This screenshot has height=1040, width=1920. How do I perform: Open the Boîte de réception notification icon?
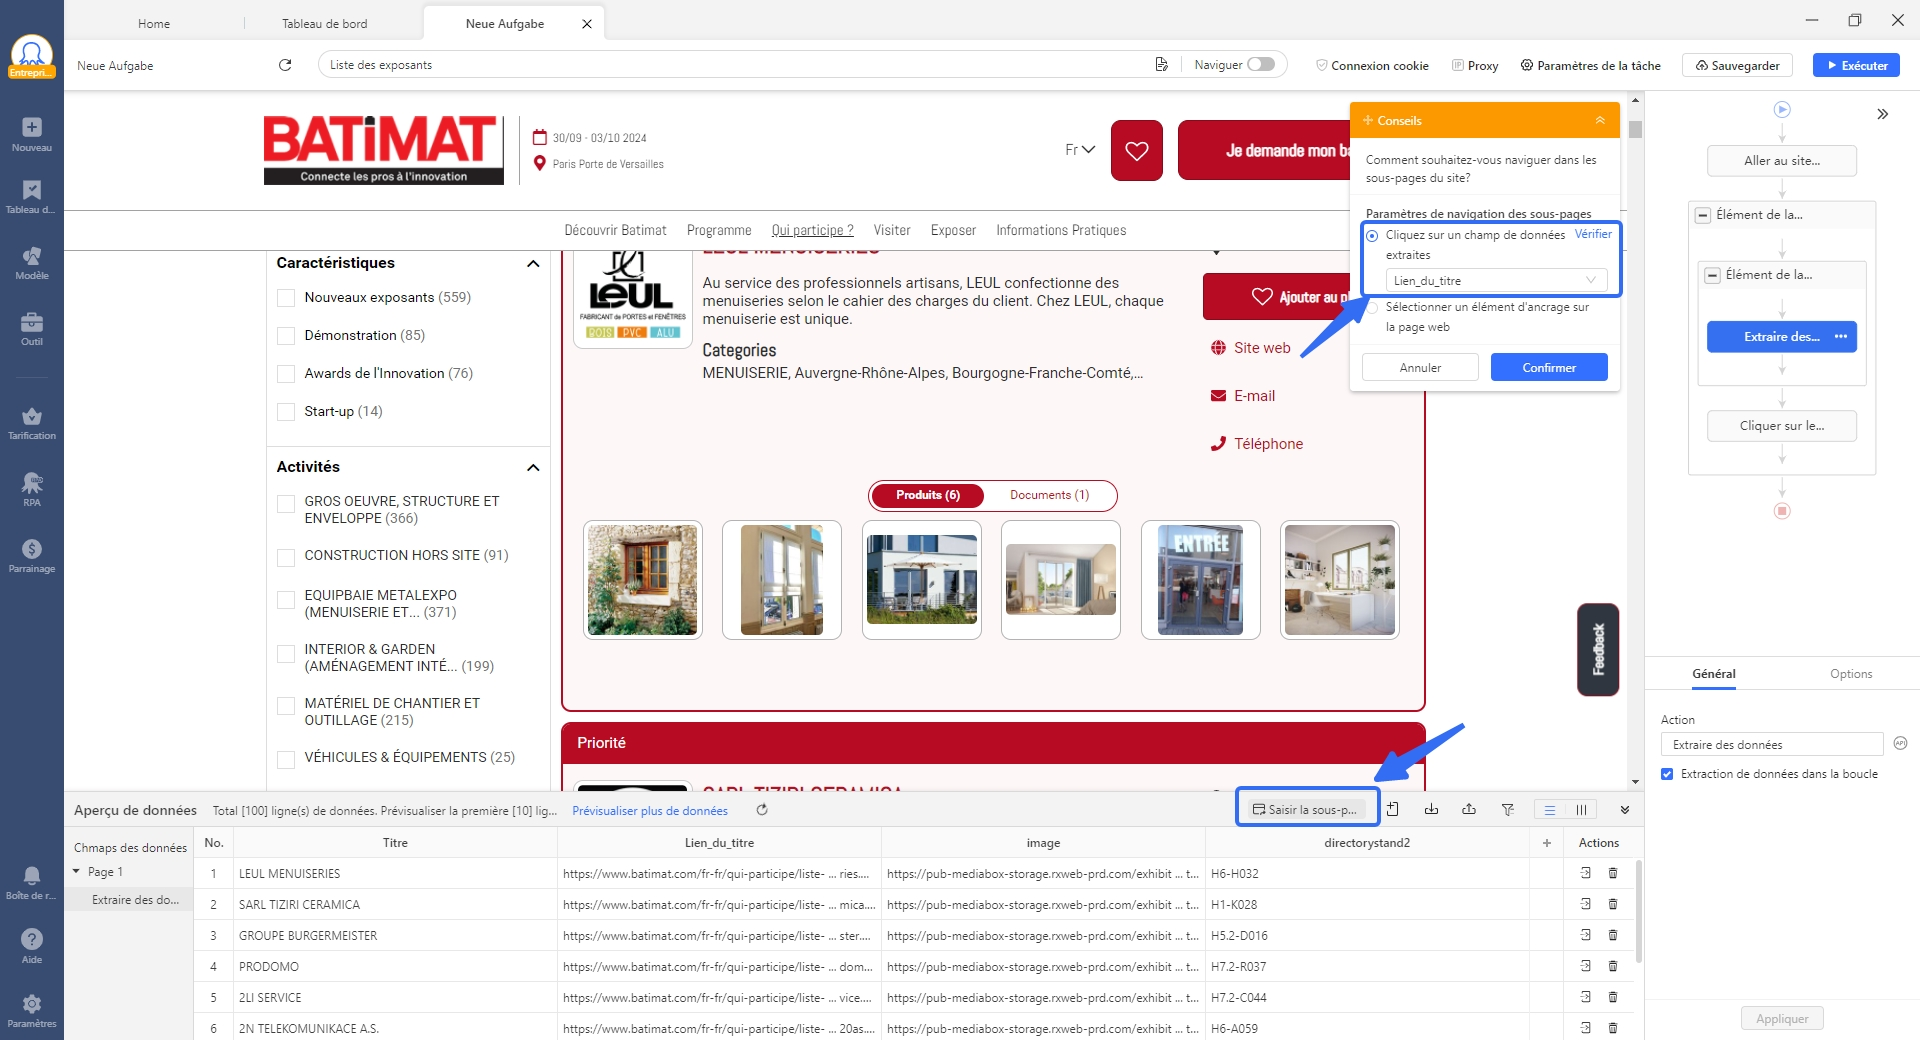point(32,883)
